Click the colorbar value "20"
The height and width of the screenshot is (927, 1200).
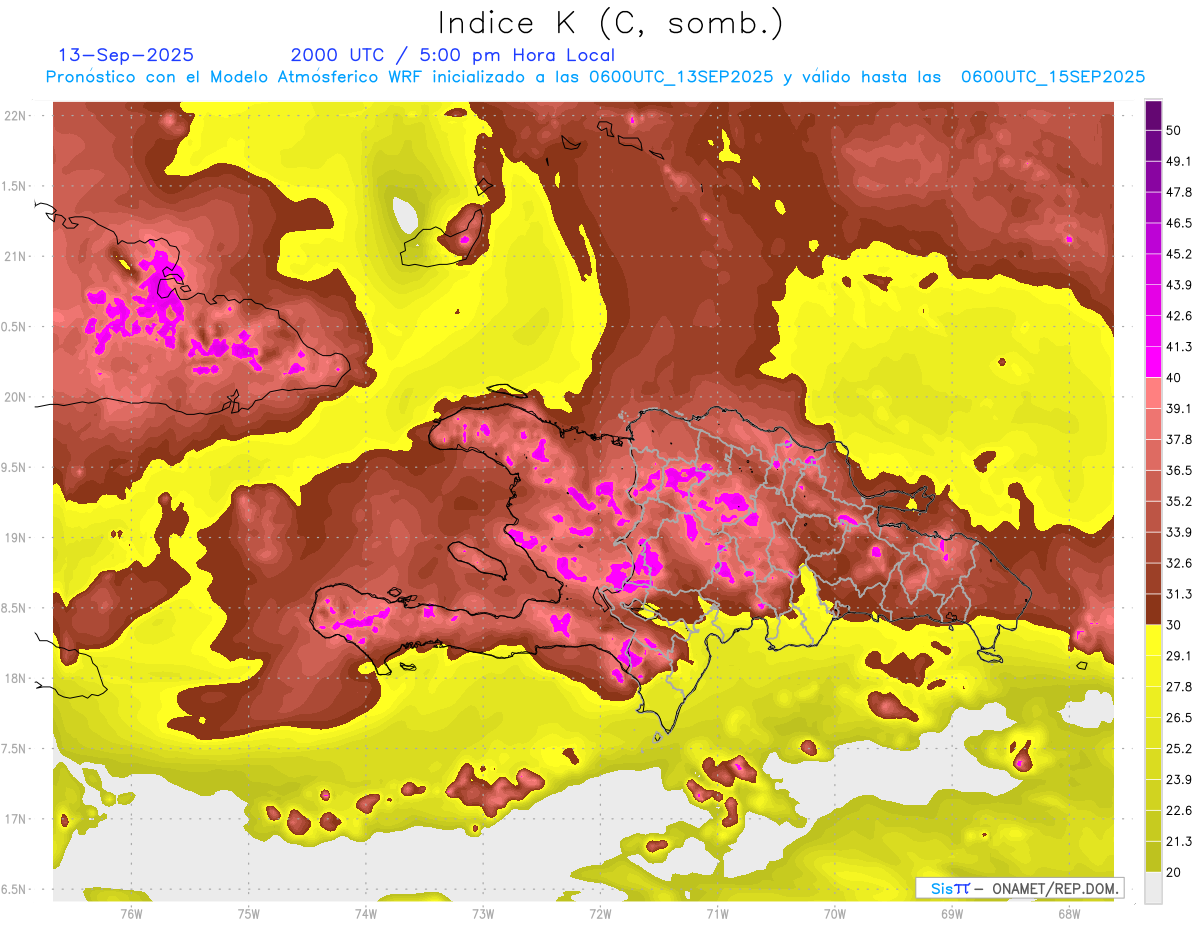point(1174,872)
